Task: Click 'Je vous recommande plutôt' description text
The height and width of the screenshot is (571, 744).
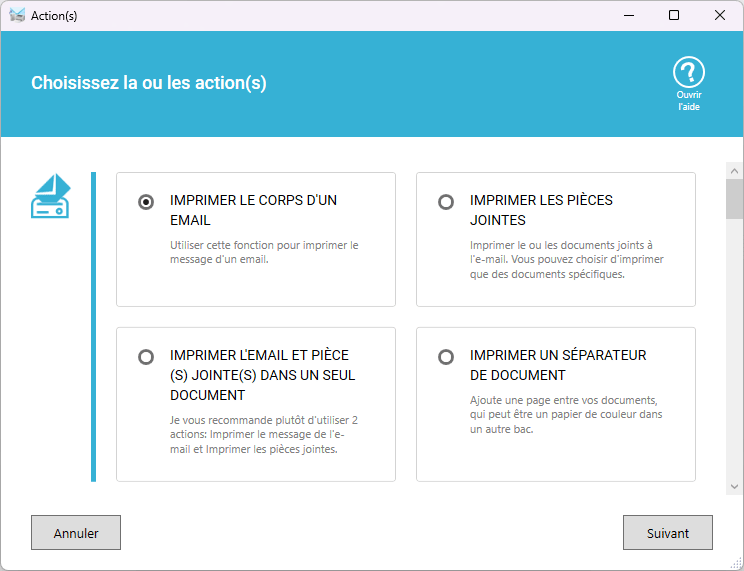Action: coord(264,434)
